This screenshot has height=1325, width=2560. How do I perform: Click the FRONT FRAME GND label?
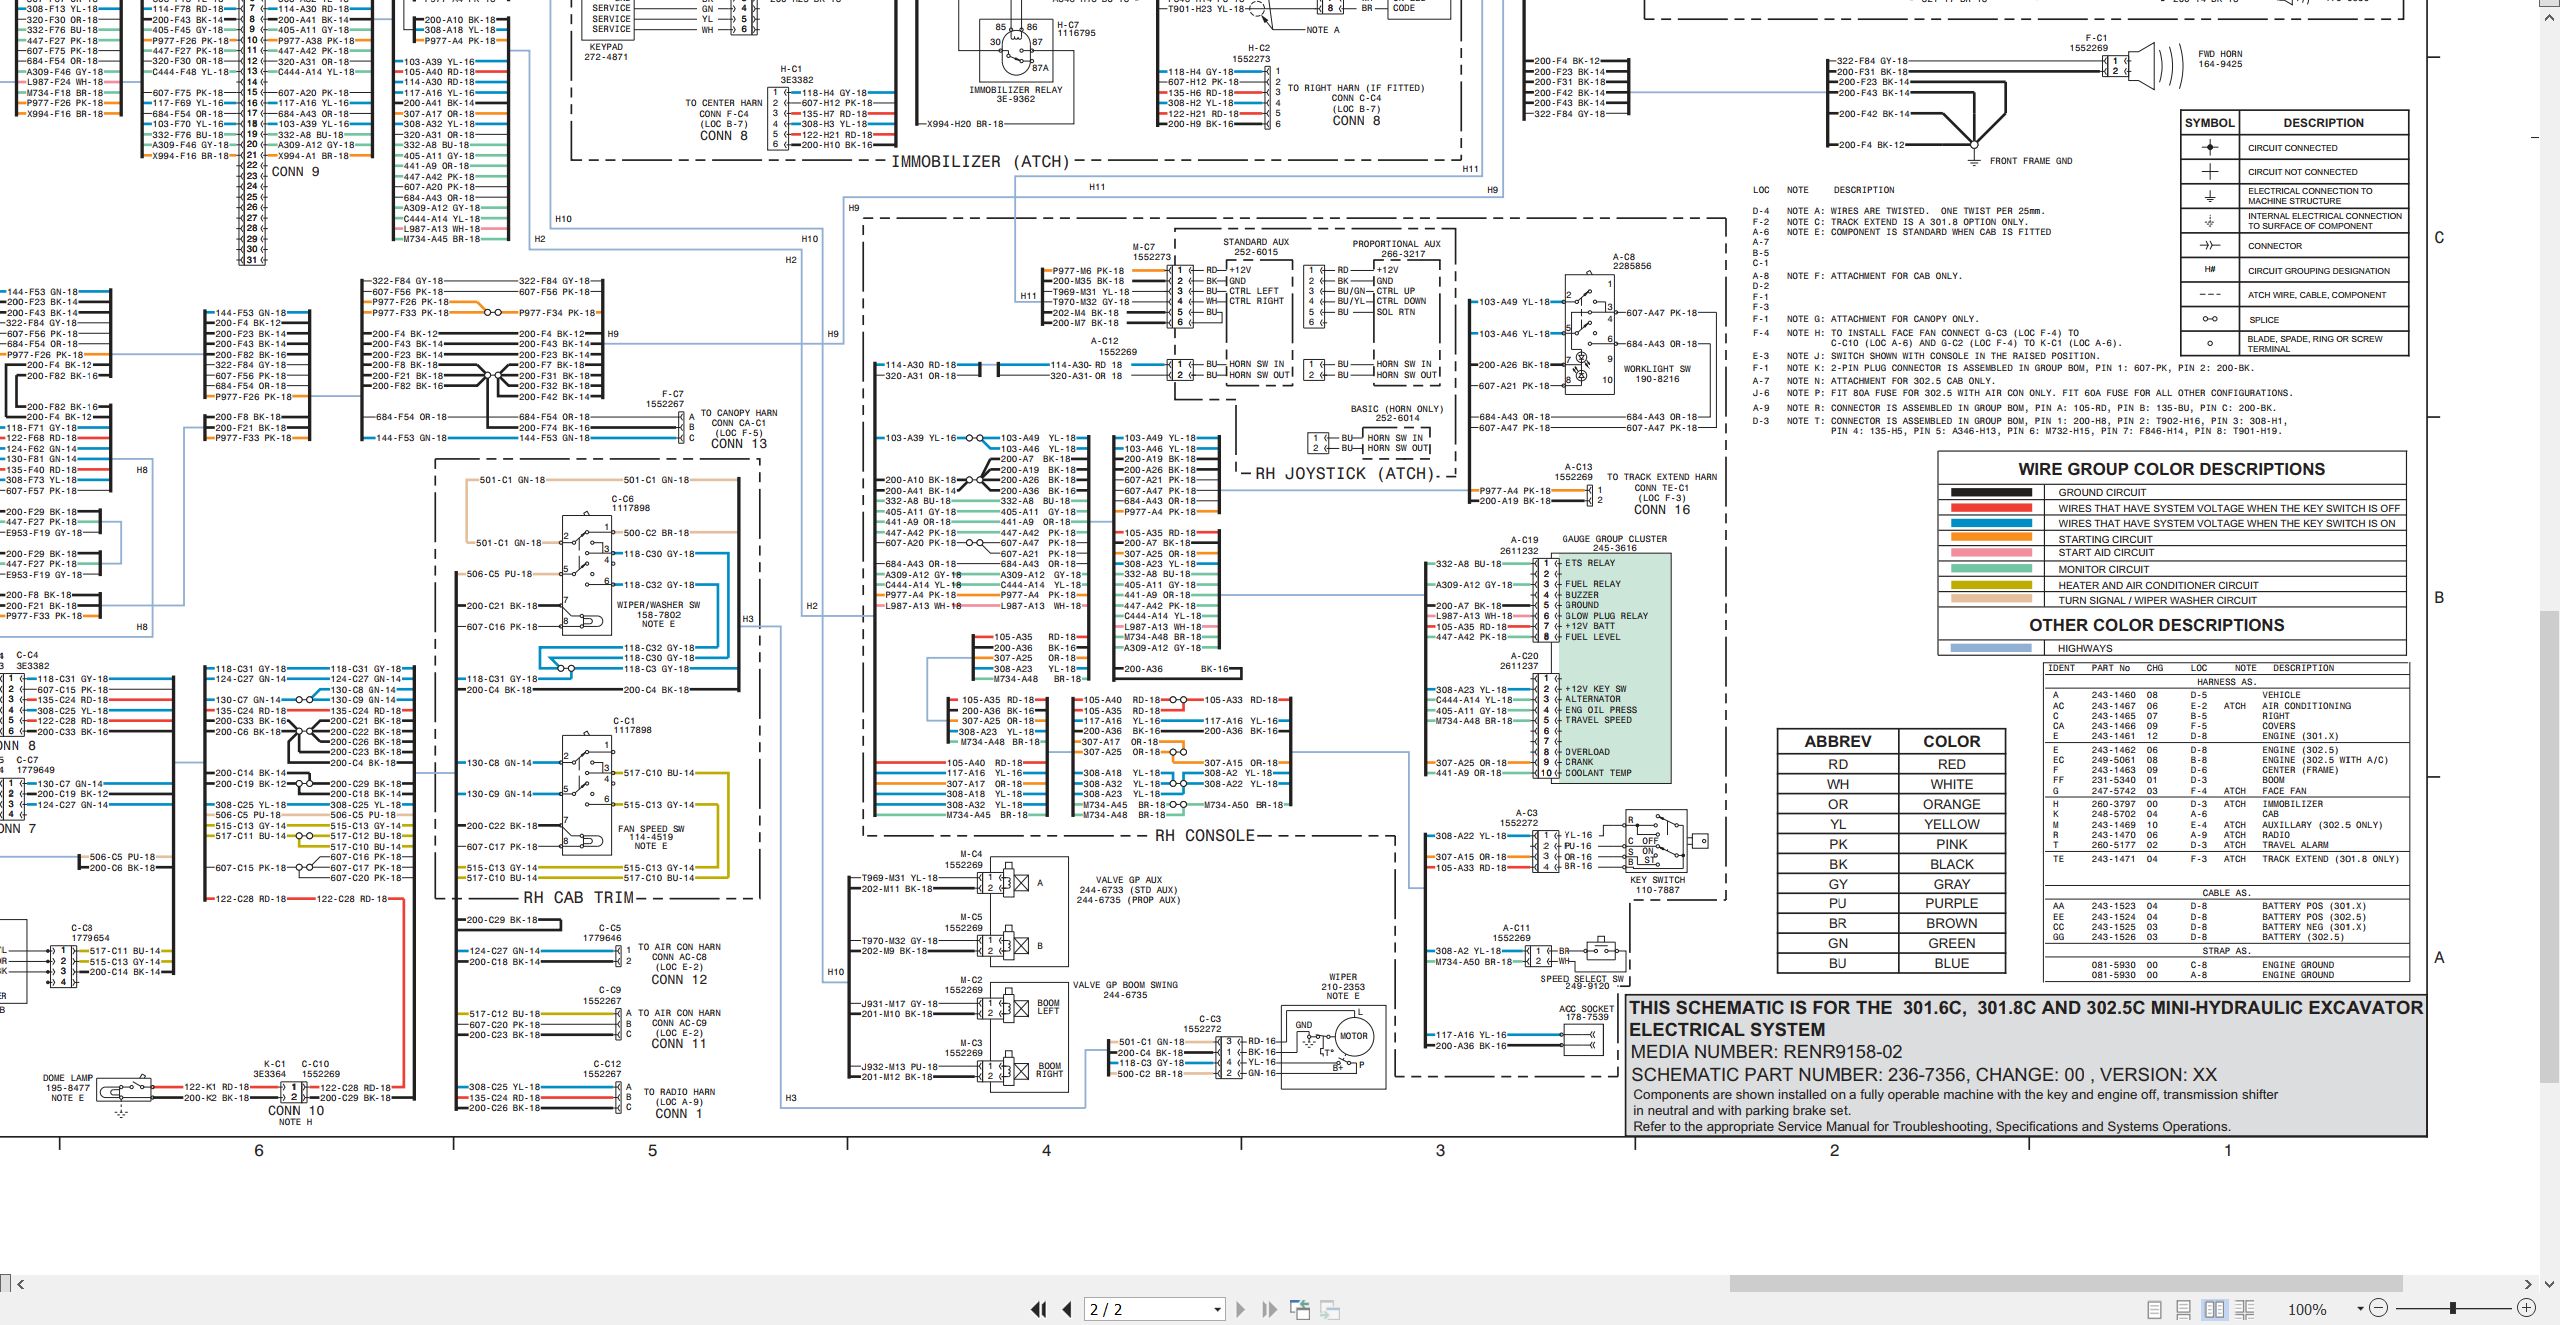[x=2031, y=161]
